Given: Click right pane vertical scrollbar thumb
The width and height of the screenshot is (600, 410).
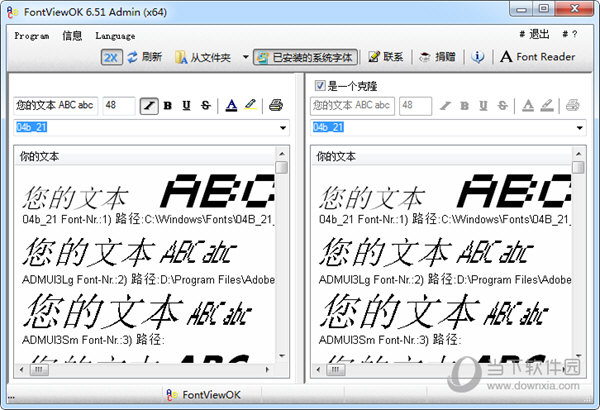Looking at the screenshot, I should (579, 167).
